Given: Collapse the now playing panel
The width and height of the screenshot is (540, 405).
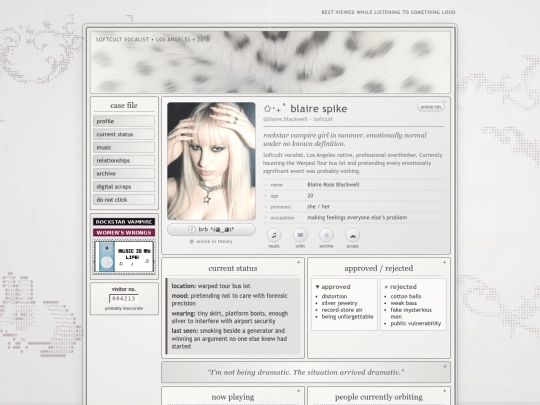Looking at the screenshot, I should coord(299,391).
